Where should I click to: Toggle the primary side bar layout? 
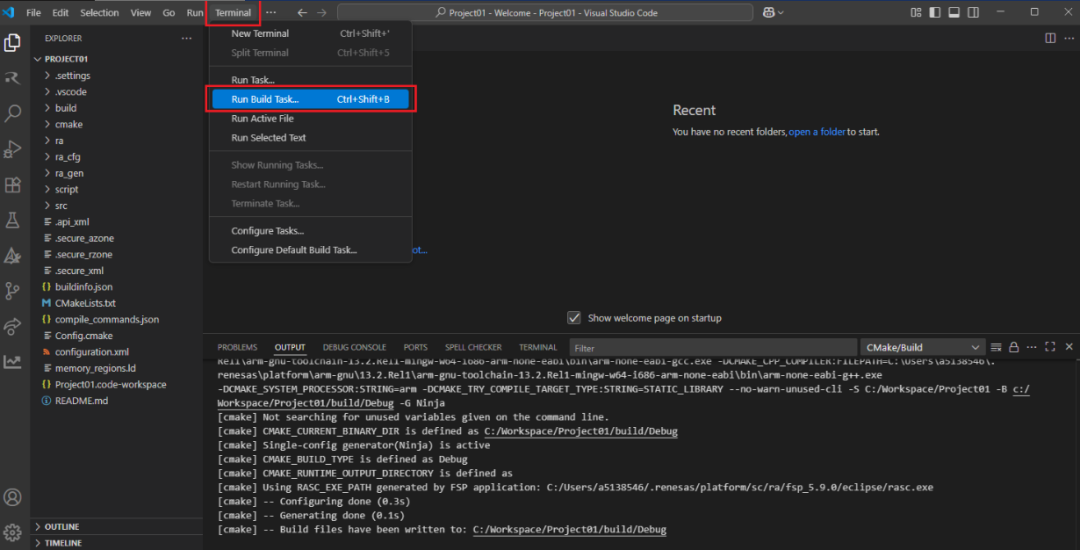(x=935, y=13)
